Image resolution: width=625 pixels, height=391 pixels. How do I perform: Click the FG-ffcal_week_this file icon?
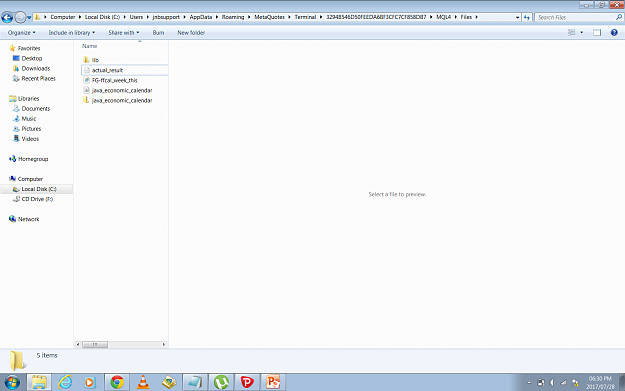pos(86,80)
